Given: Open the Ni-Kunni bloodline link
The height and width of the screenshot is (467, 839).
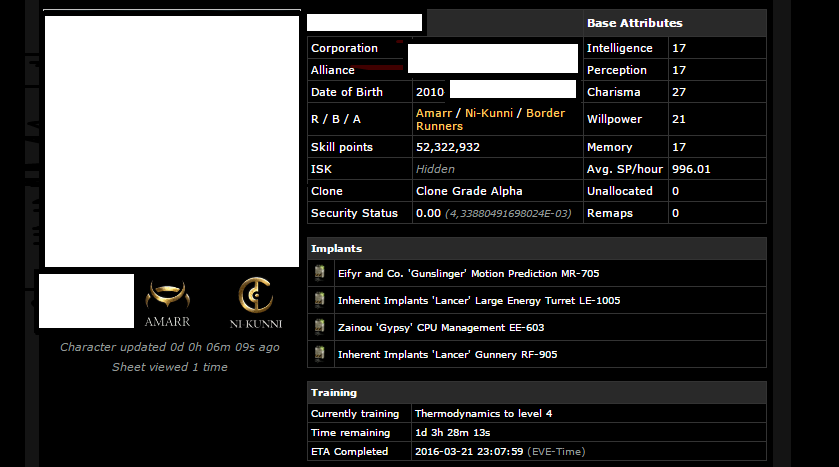Looking at the screenshot, I should tap(489, 113).
